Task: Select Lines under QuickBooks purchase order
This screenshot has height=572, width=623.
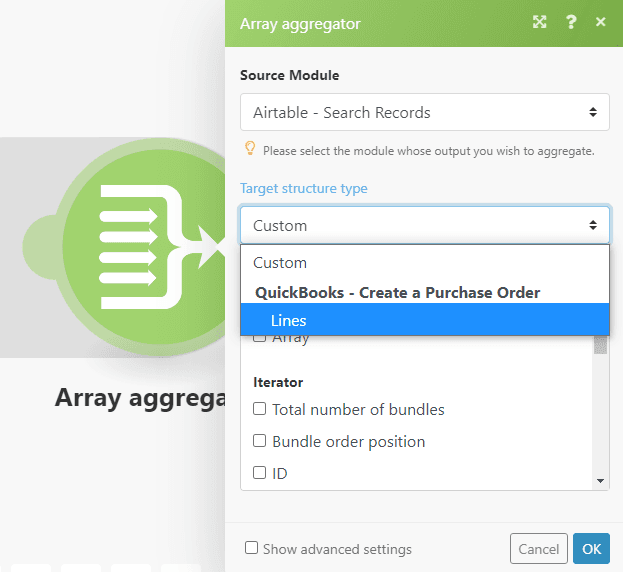Action: pos(289,320)
